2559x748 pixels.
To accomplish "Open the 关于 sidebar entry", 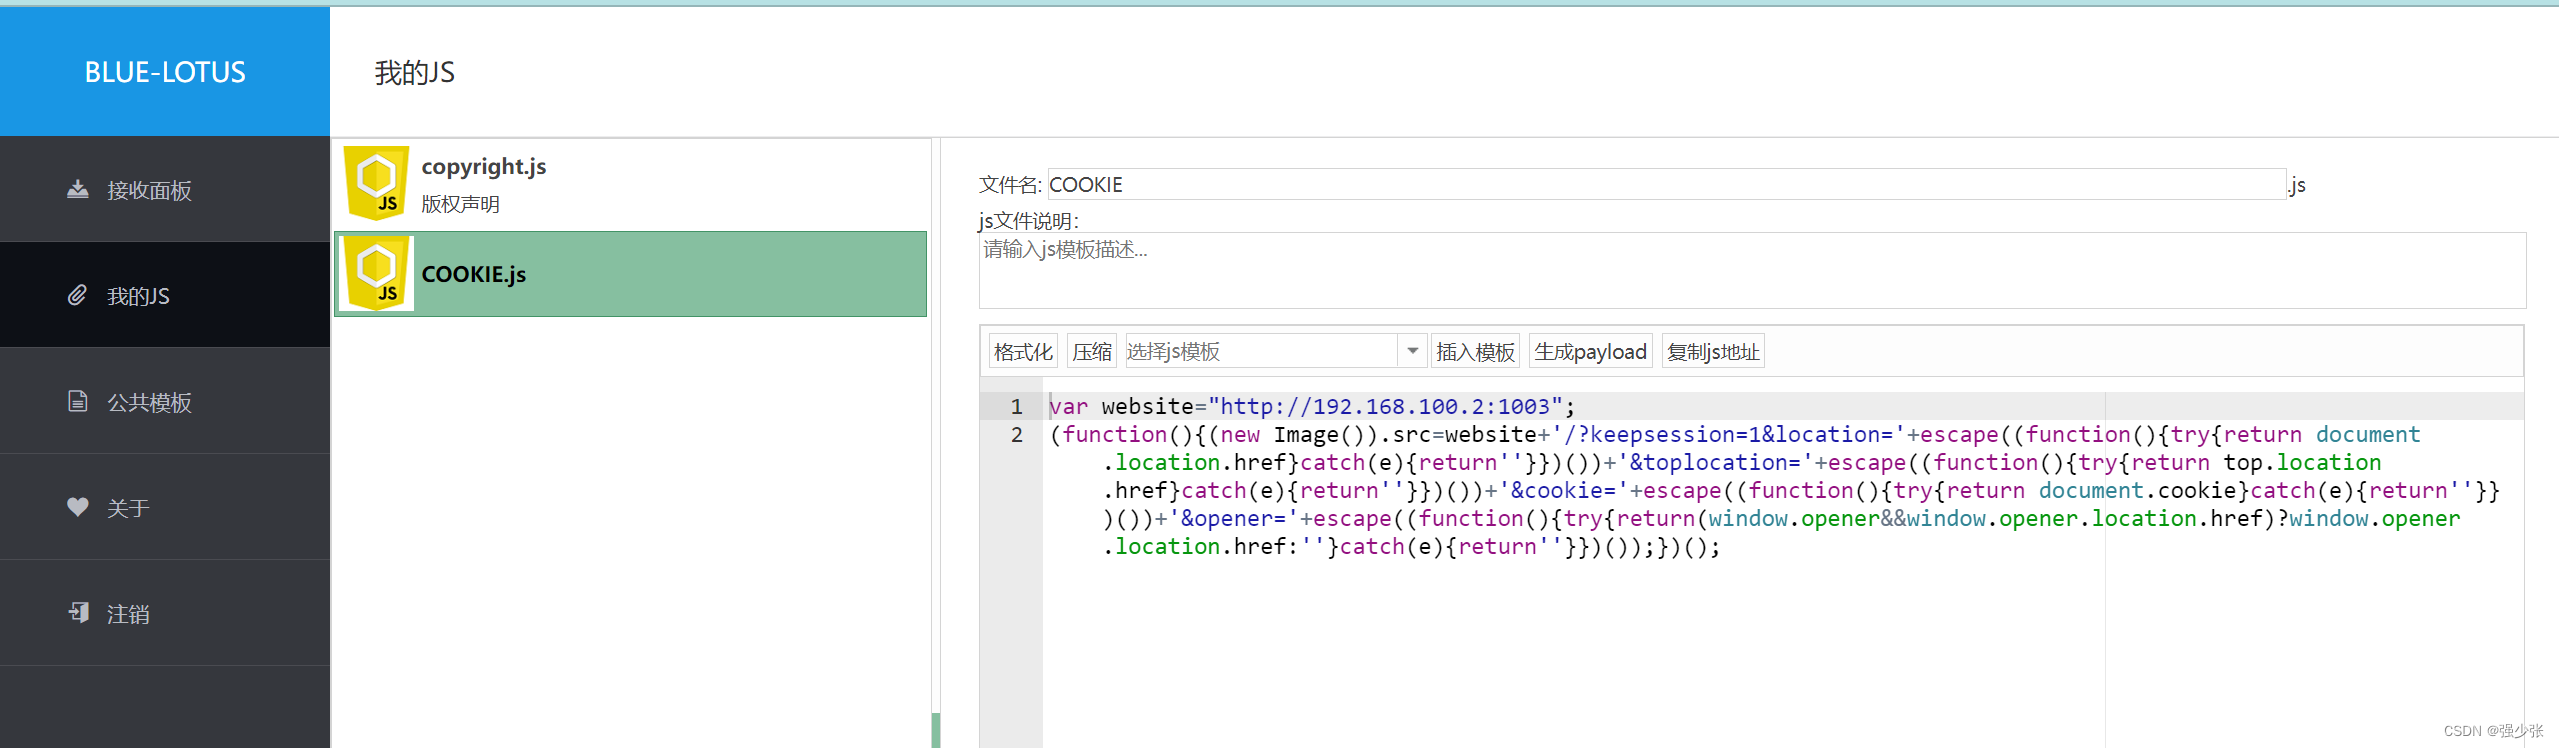I will pos(165,507).
